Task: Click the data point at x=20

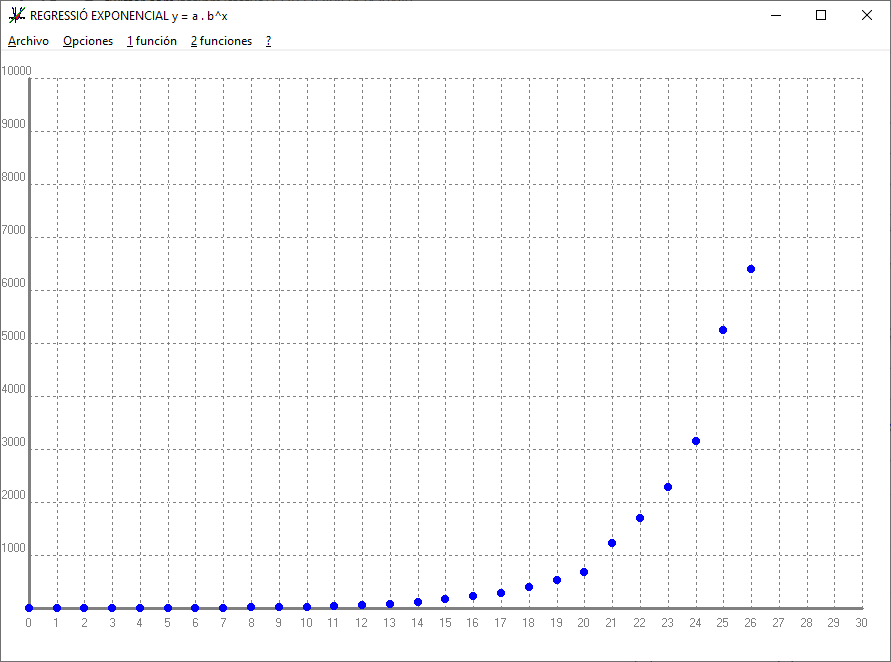Action: [584, 572]
